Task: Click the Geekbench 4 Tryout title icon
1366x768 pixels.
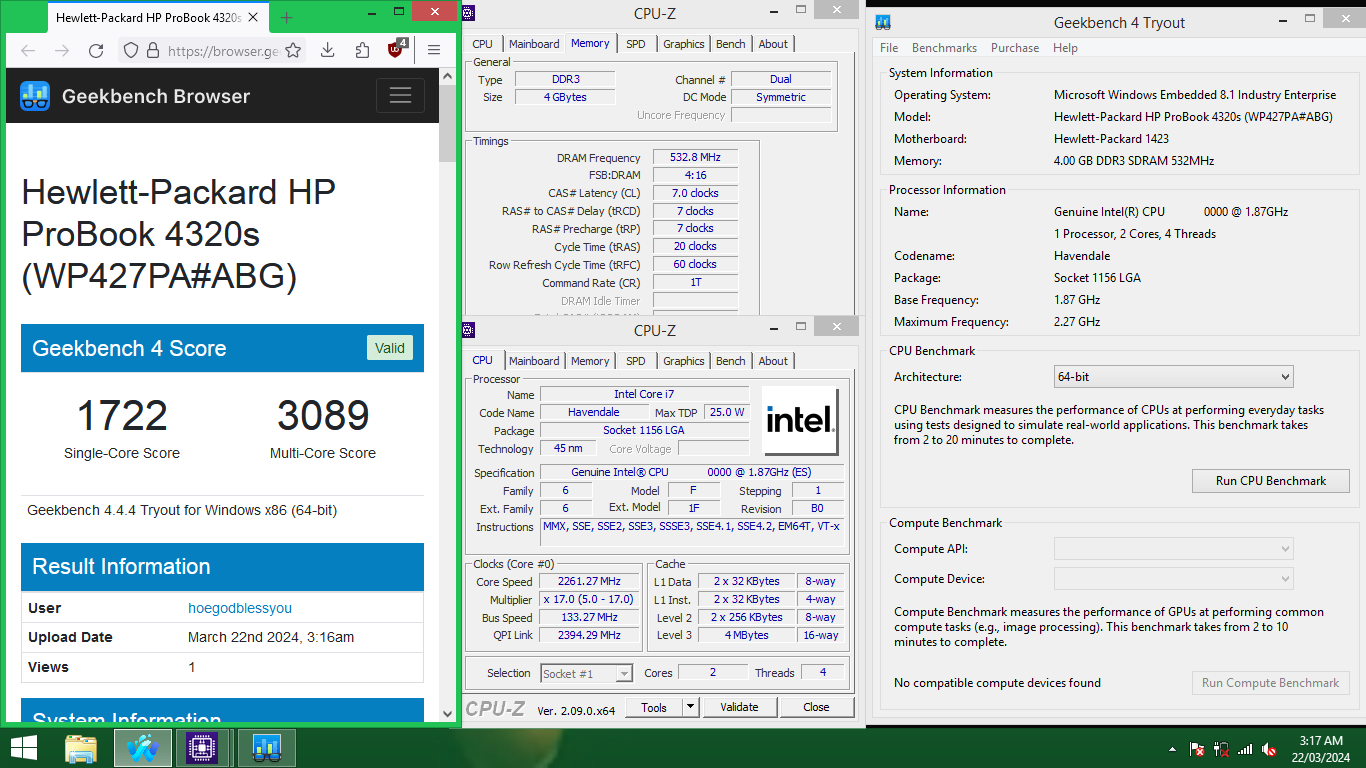Action: click(882, 23)
